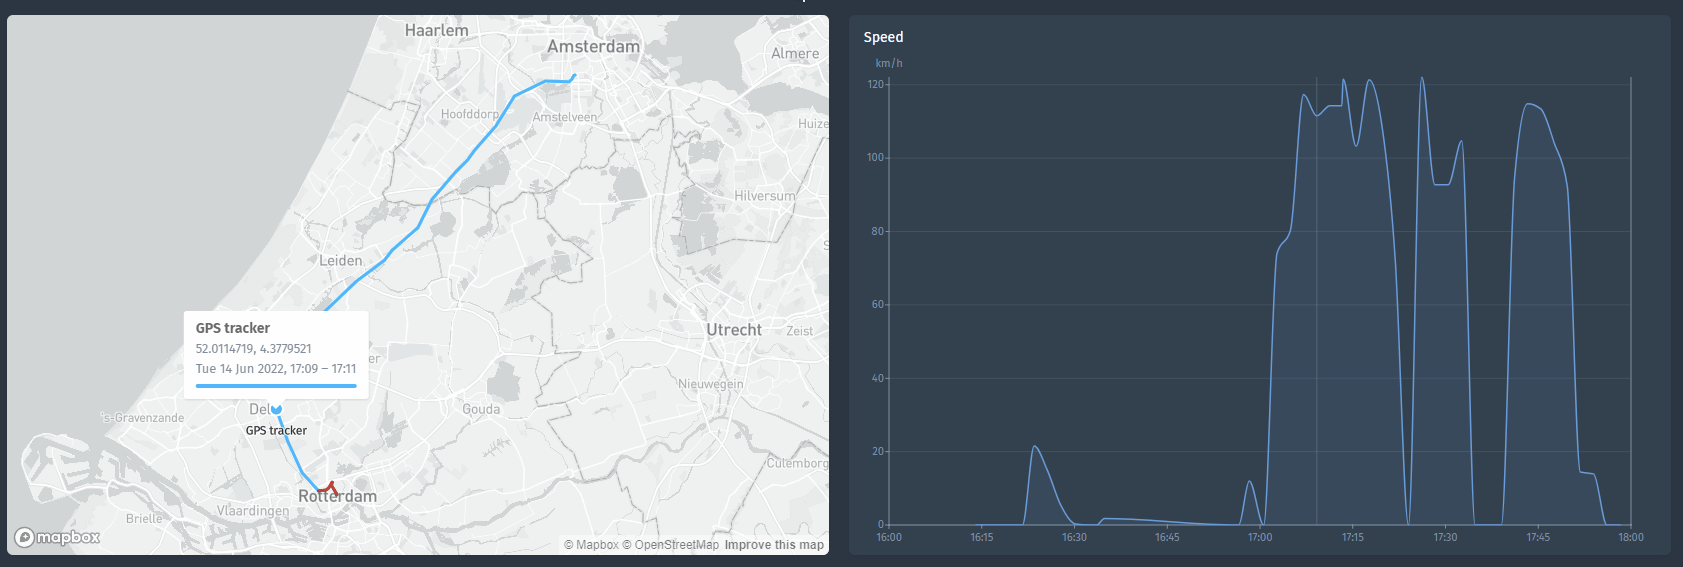Click the route endpoint in Amsterdam
The image size is (1683, 567).
574,76
